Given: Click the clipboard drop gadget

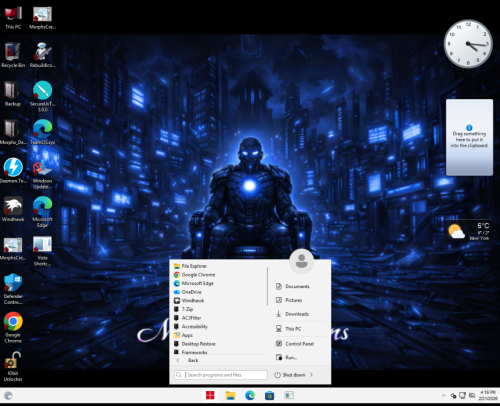Looking at the screenshot, I should (x=469, y=137).
